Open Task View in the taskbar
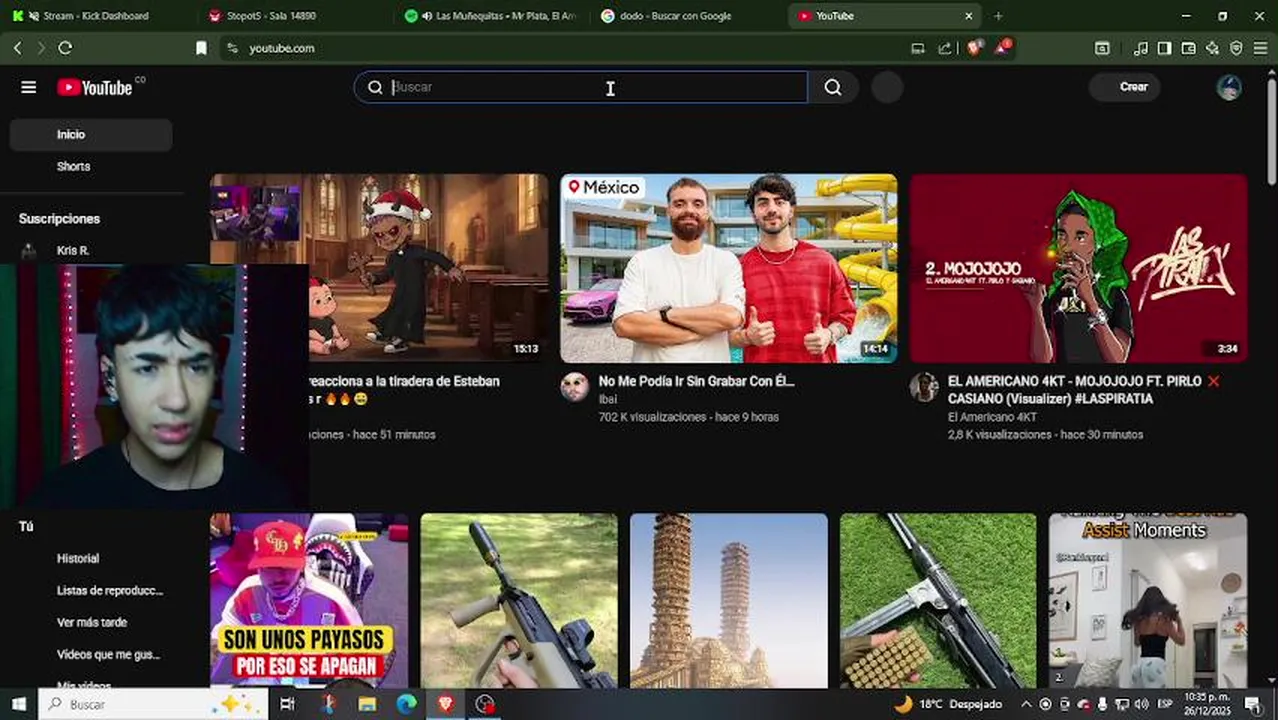This screenshot has height=720, width=1278. pos(287,704)
